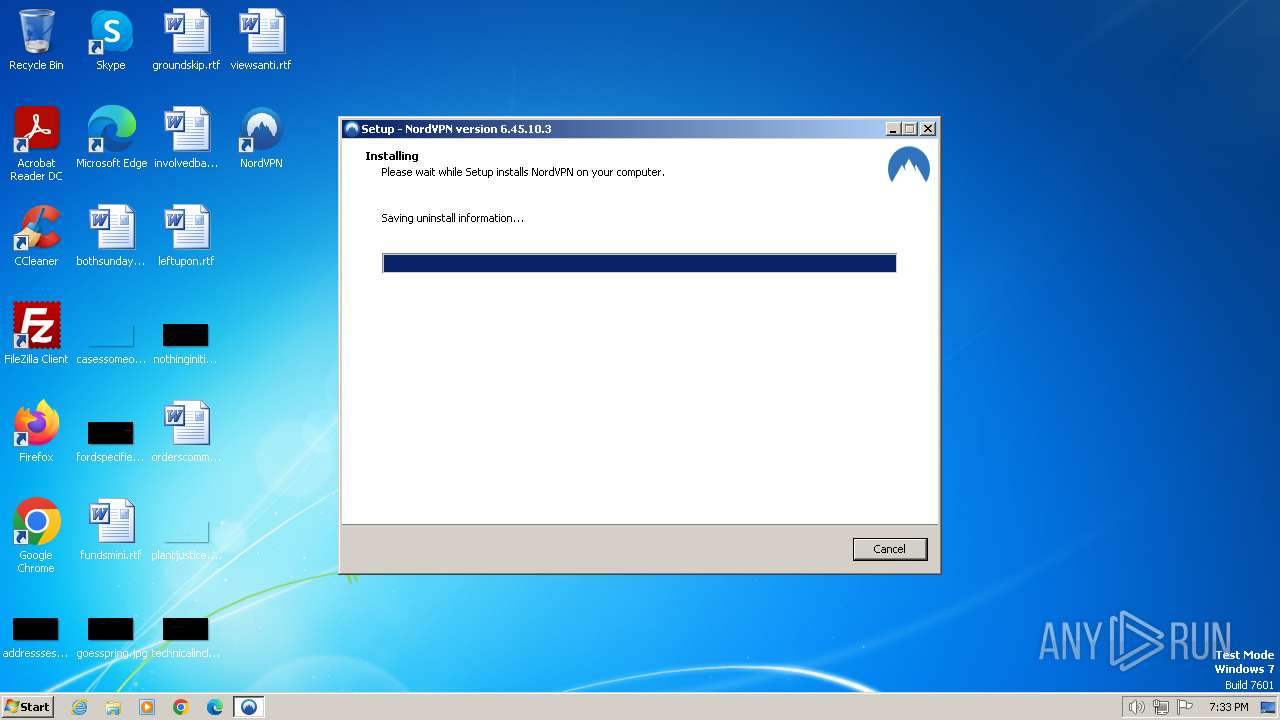
Task: Click the NordVPN logo in the installer
Action: click(x=908, y=166)
